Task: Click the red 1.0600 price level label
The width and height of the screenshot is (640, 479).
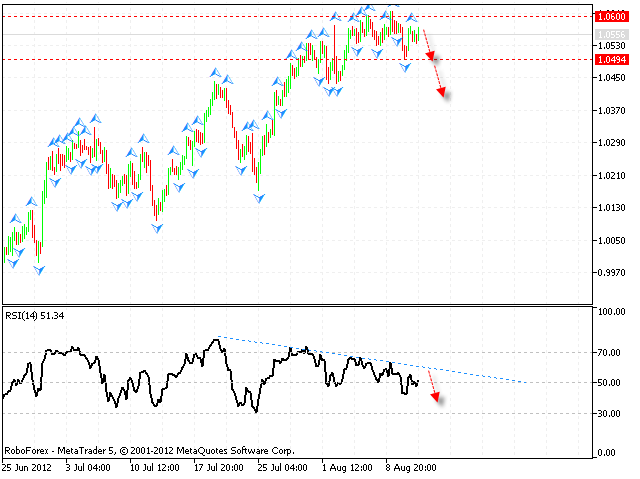Action: [x=609, y=16]
